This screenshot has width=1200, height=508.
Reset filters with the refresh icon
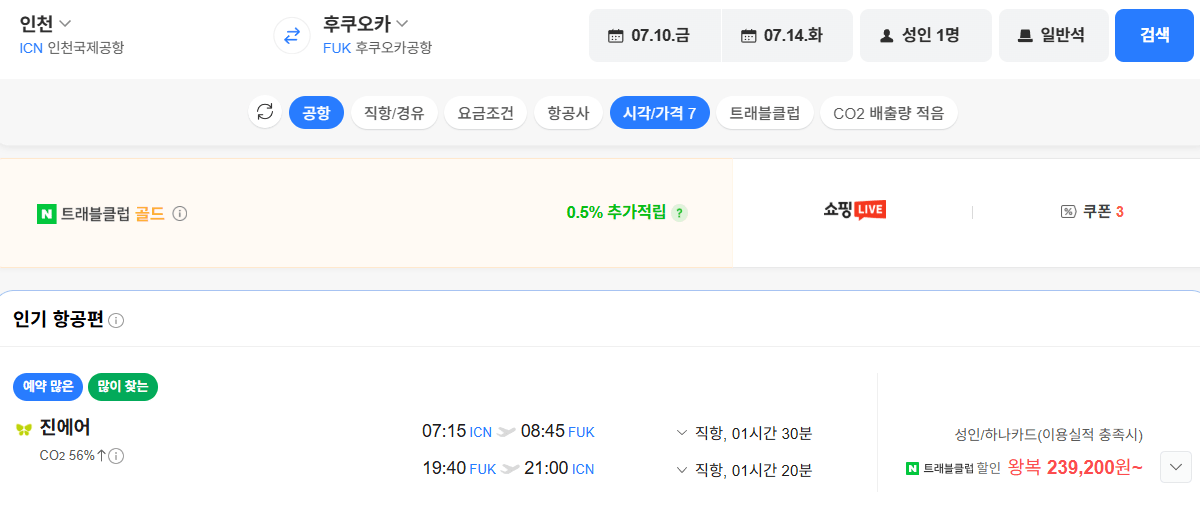coord(265,112)
